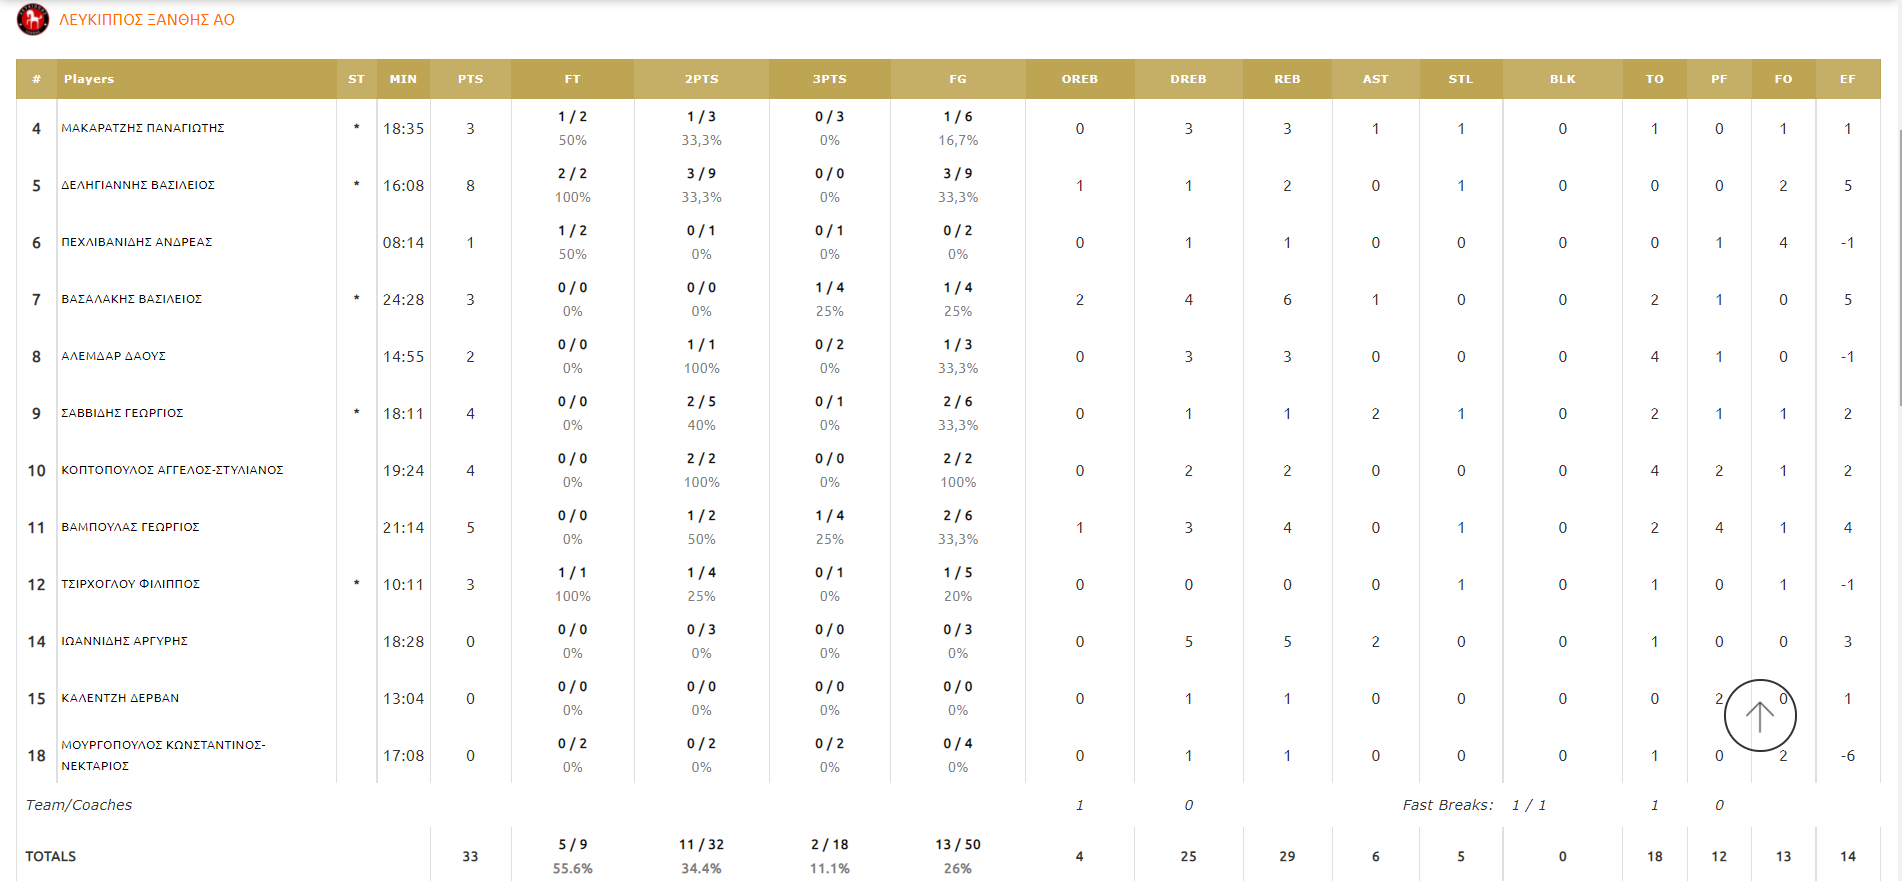Sort by the STL column header
Viewport: 1902px width, 881px height.
[x=1460, y=79]
